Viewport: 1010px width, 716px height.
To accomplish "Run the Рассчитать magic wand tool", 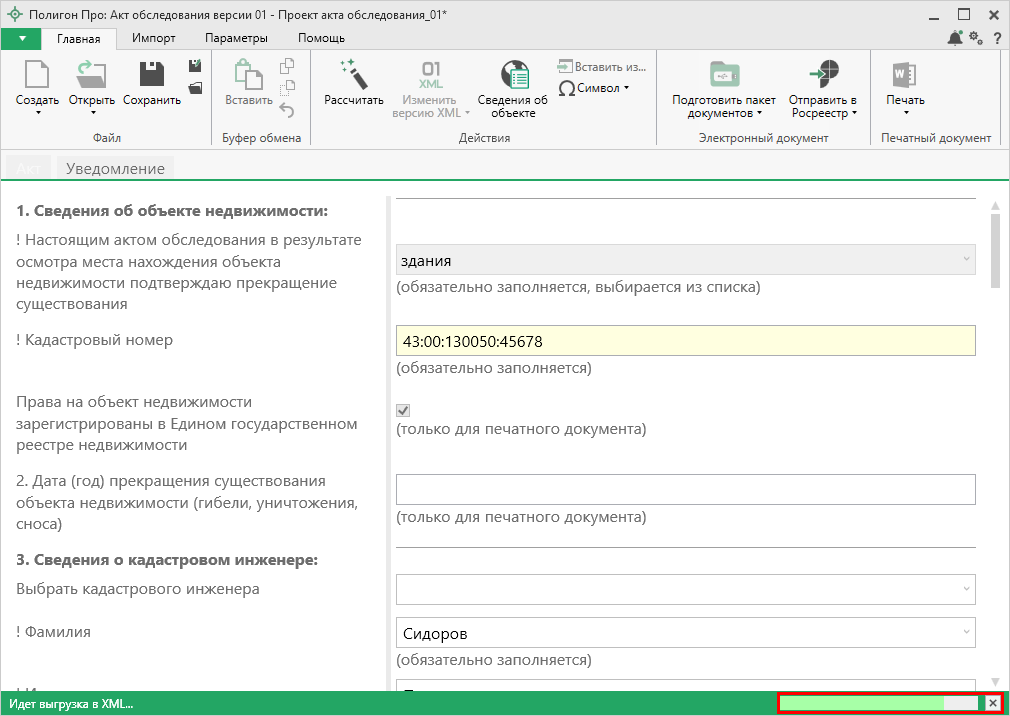I will pos(354,76).
